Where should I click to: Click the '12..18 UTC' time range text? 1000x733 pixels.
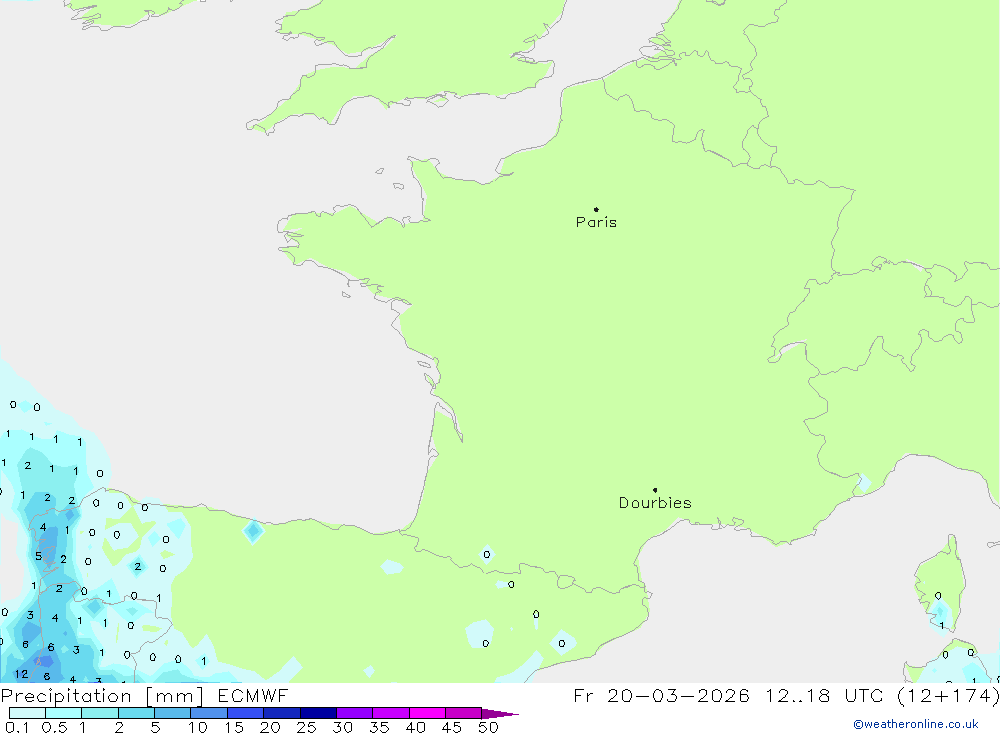coord(826,695)
